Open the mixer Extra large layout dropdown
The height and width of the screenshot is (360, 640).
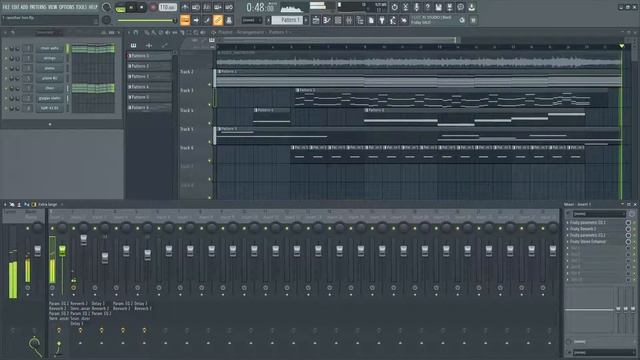point(49,204)
